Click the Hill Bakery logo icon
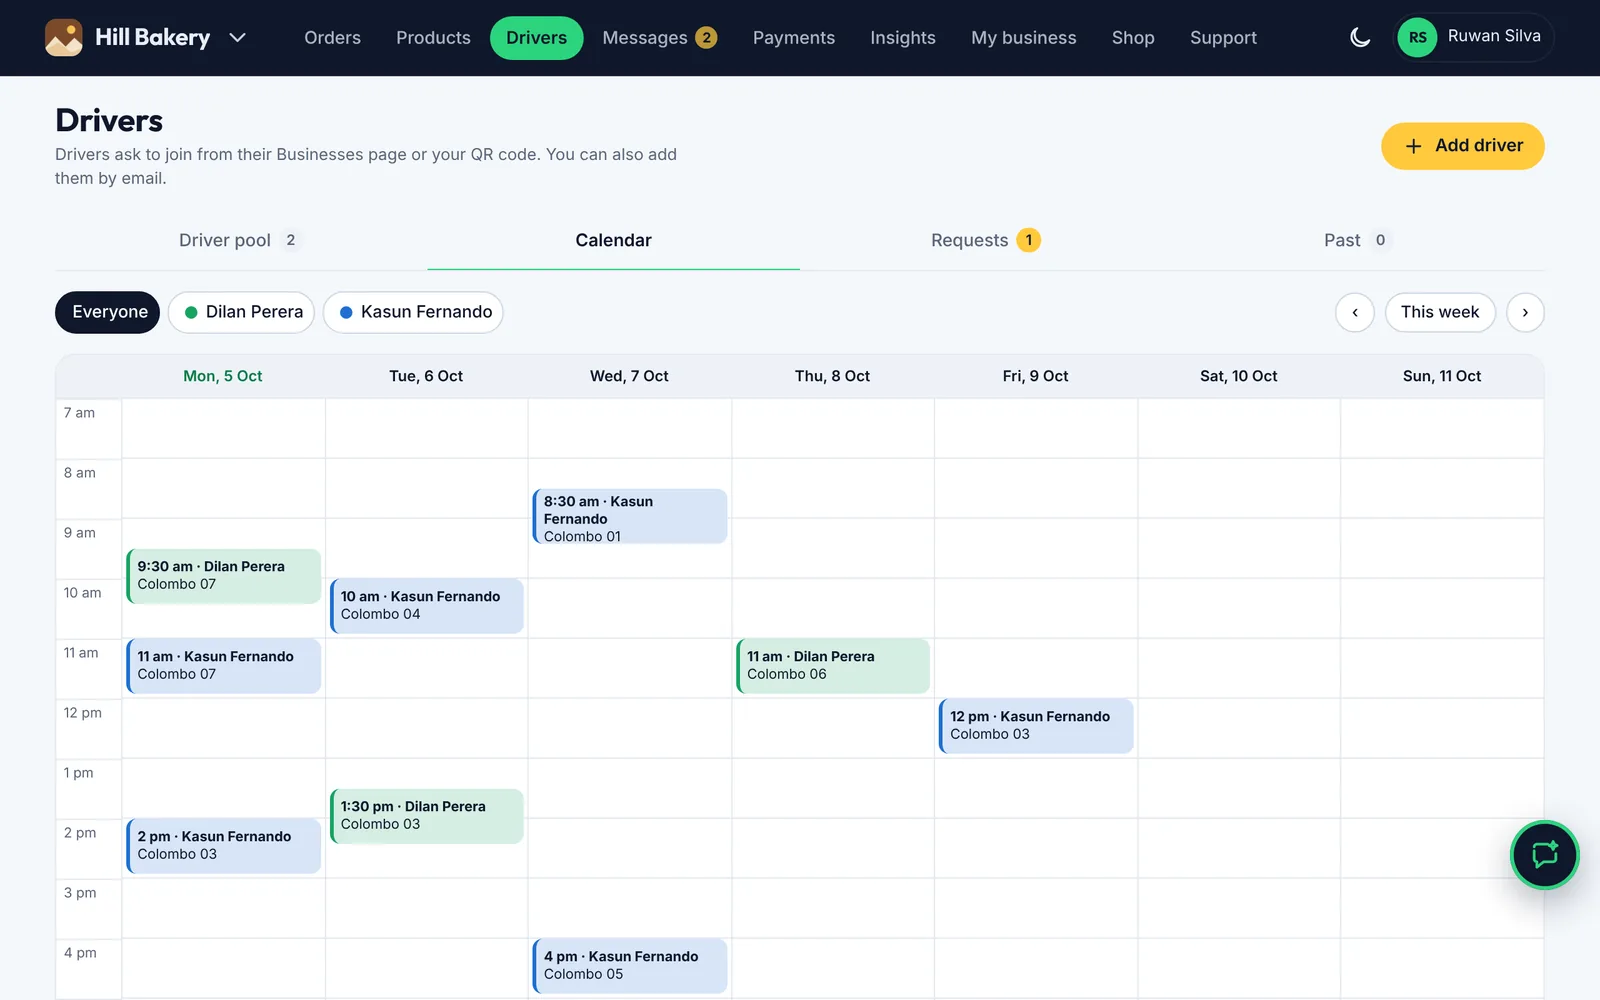1600x1000 pixels. click(x=64, y=38)
